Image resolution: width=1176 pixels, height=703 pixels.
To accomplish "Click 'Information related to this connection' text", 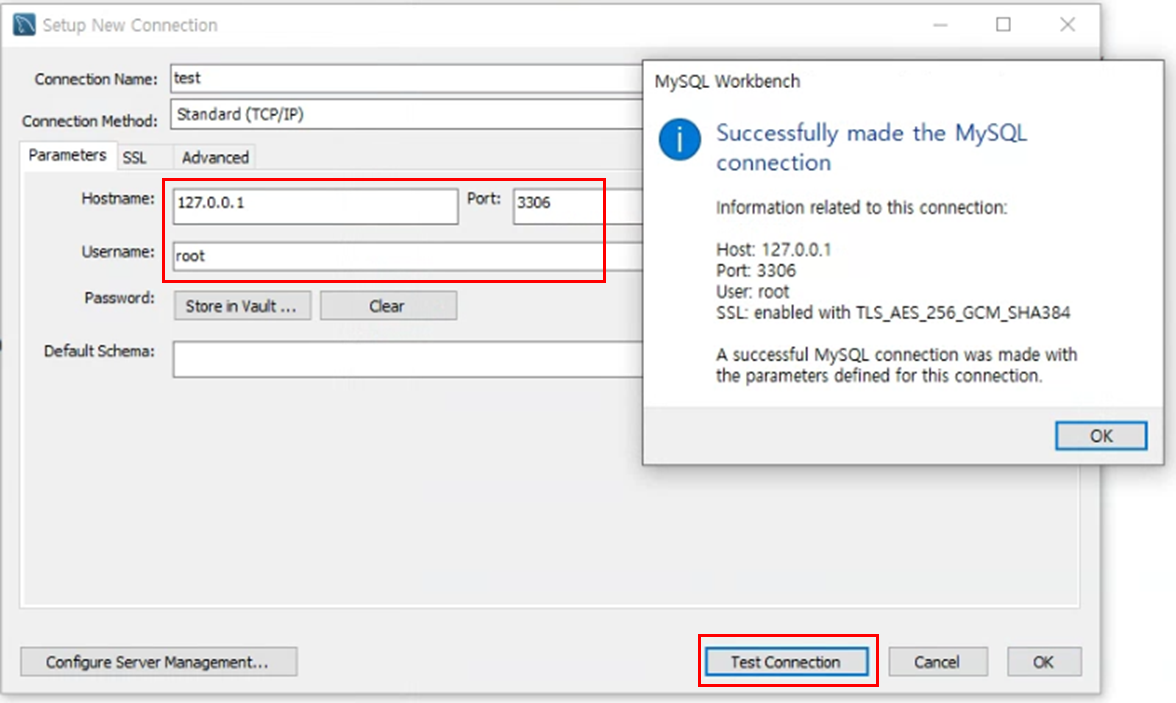I will (x=862, y=208).
